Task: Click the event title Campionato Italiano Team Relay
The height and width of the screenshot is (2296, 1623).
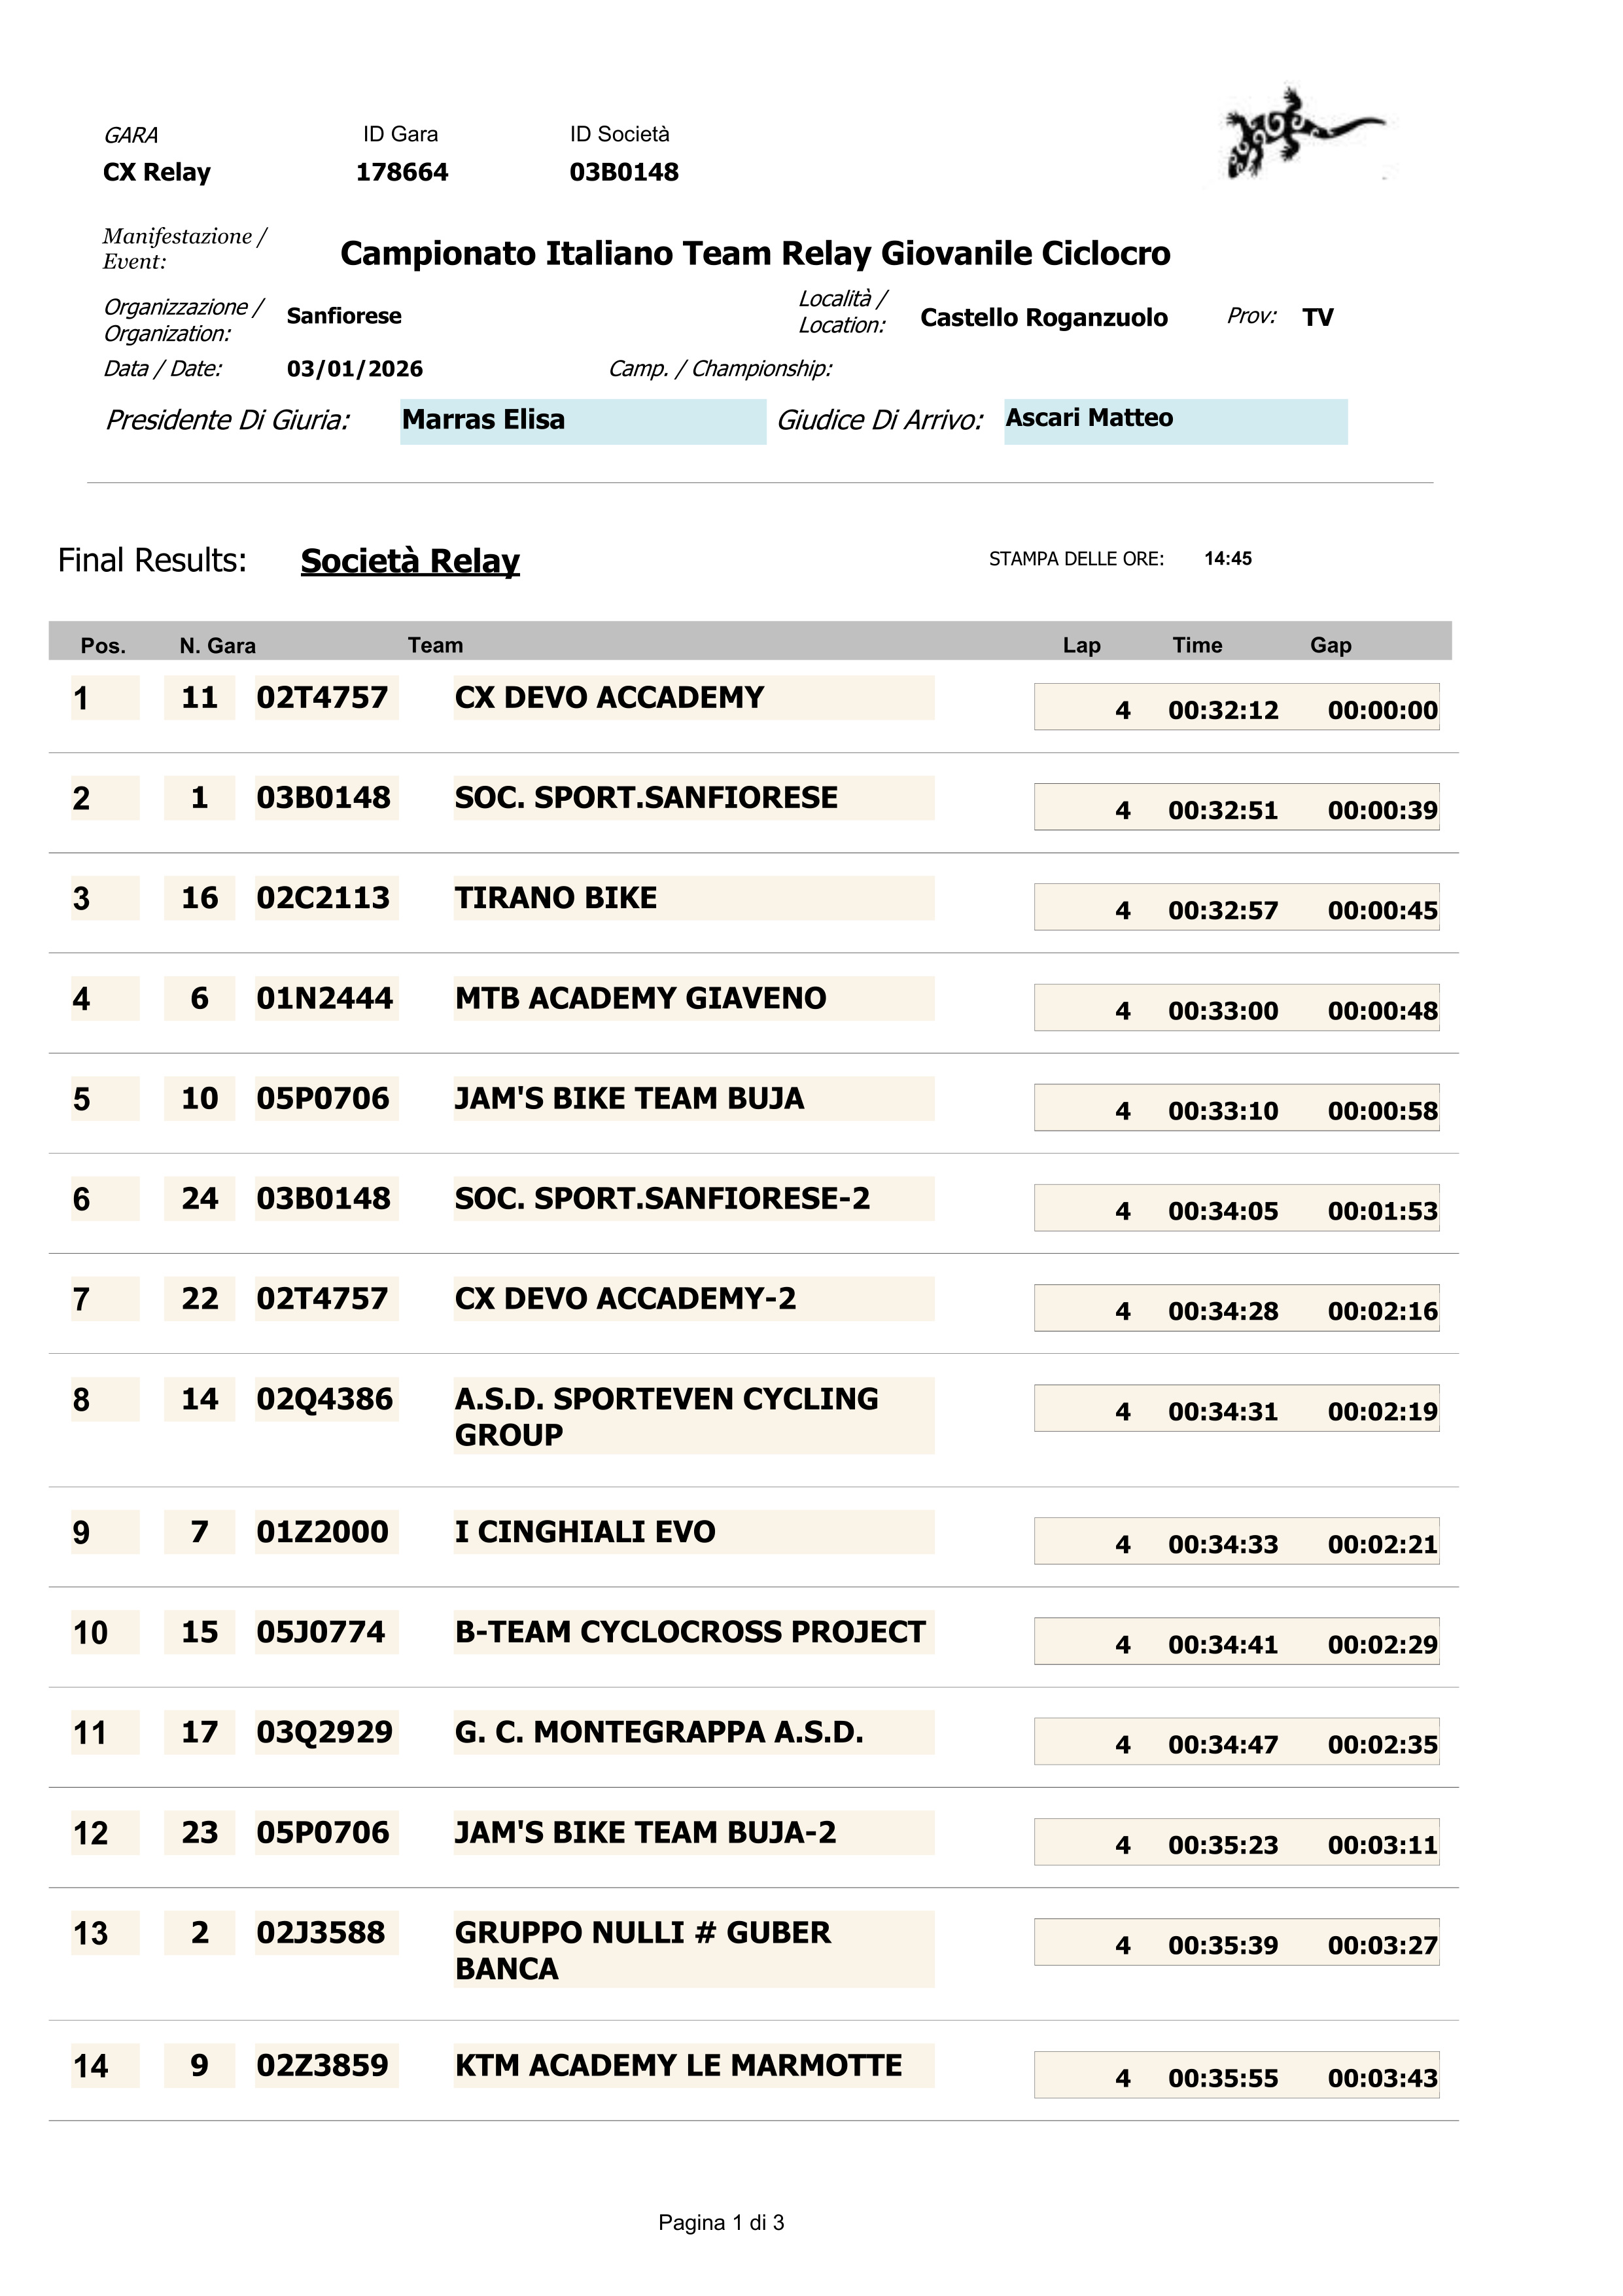Action: [x=755, y=254]
